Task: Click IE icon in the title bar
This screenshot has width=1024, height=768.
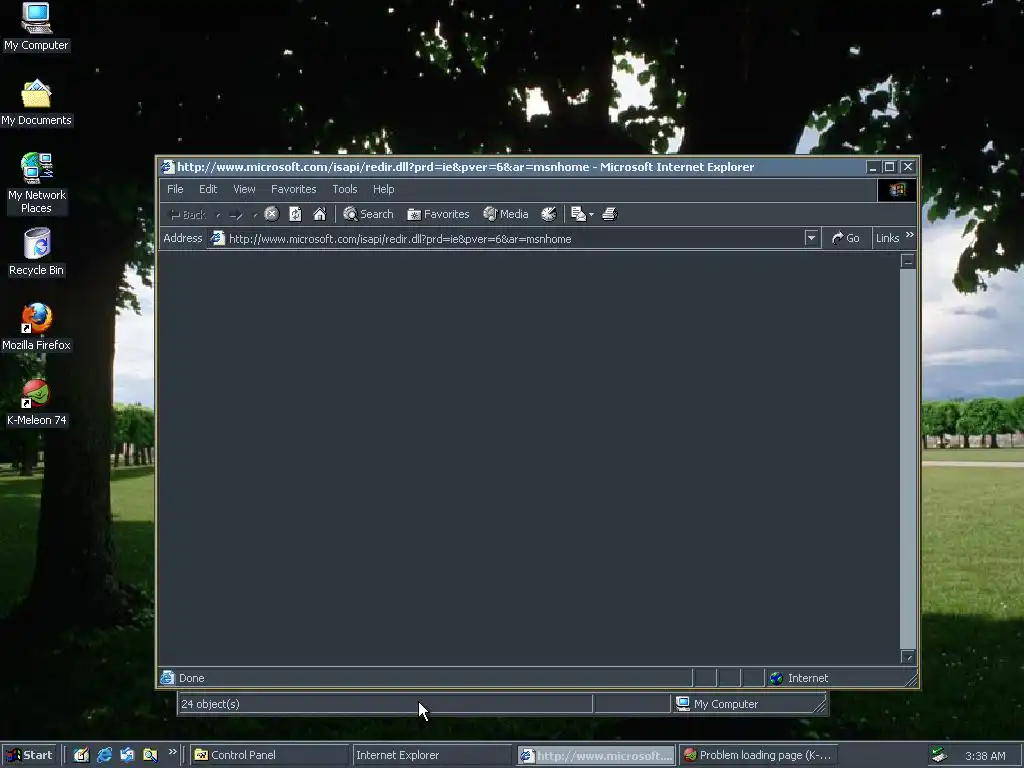Action: click(168, 167)
